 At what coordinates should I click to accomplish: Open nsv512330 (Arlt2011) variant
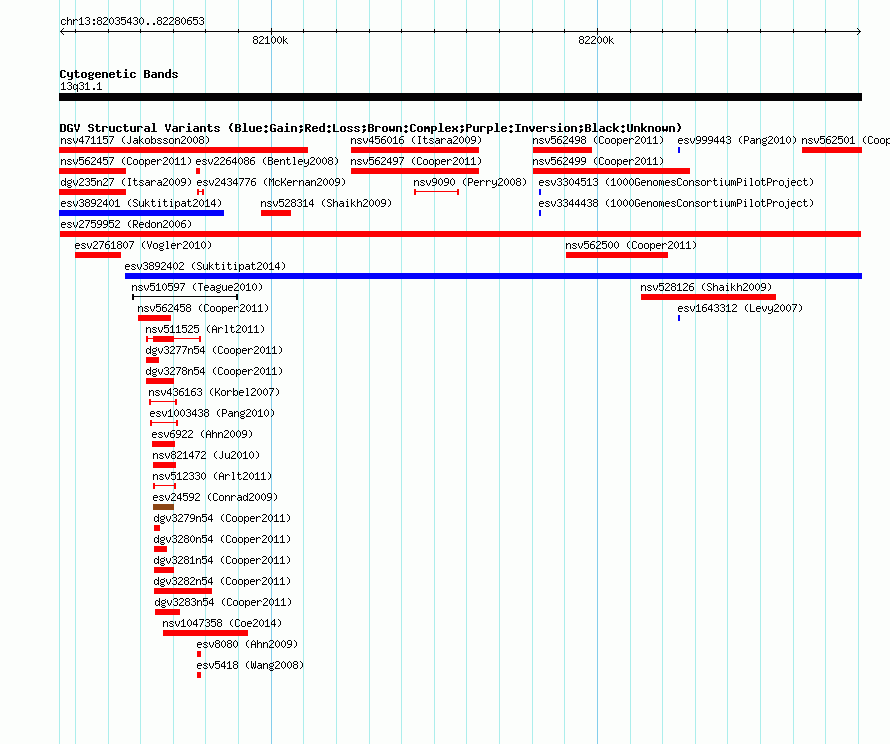pos(212,476)
